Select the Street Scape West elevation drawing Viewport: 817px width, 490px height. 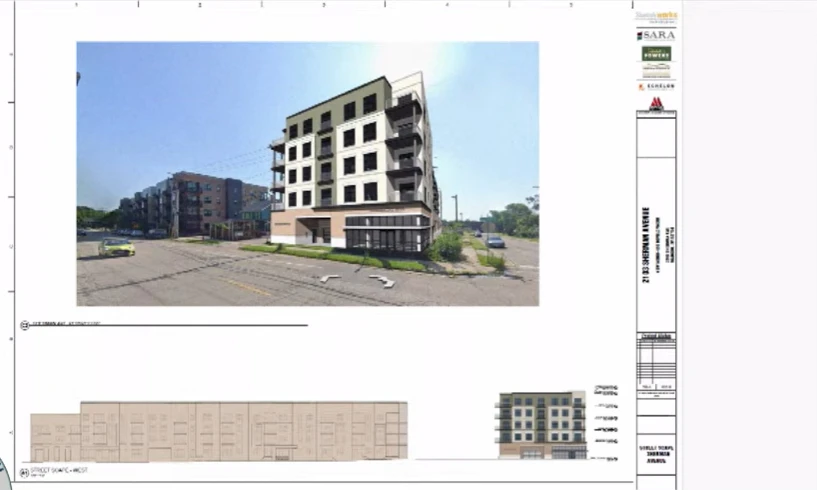[x=218, y=431]
